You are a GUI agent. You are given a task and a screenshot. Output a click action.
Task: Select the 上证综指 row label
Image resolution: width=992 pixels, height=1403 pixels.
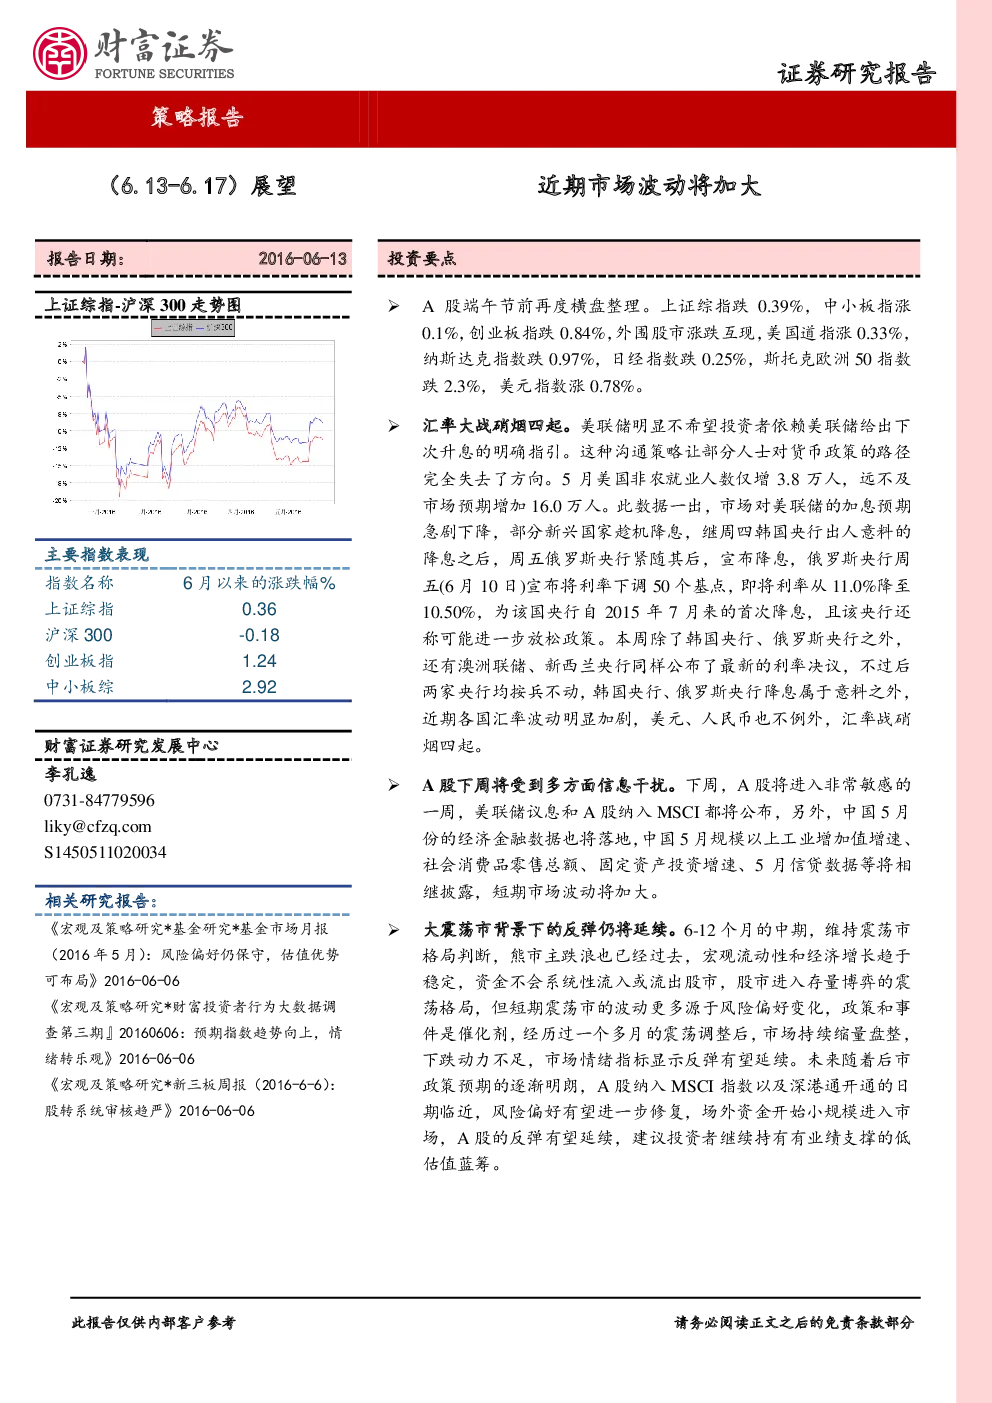pos(80,609)
